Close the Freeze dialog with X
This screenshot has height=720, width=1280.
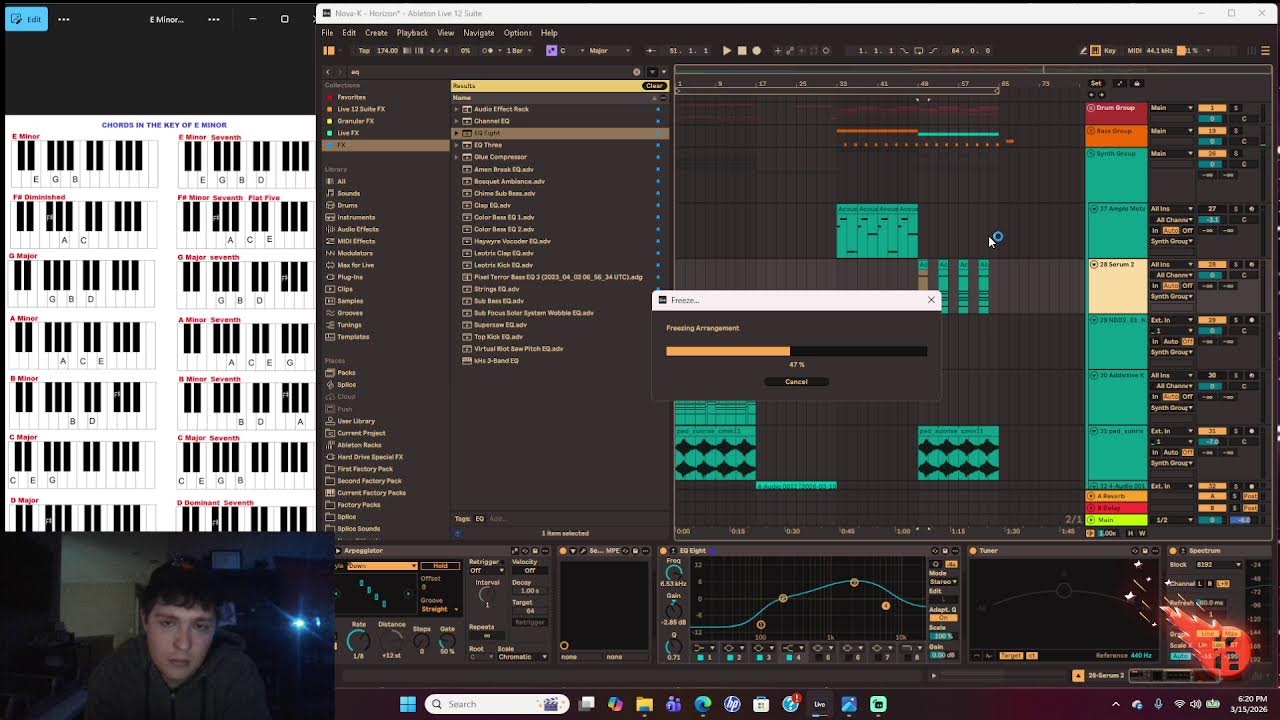point(931,300)
